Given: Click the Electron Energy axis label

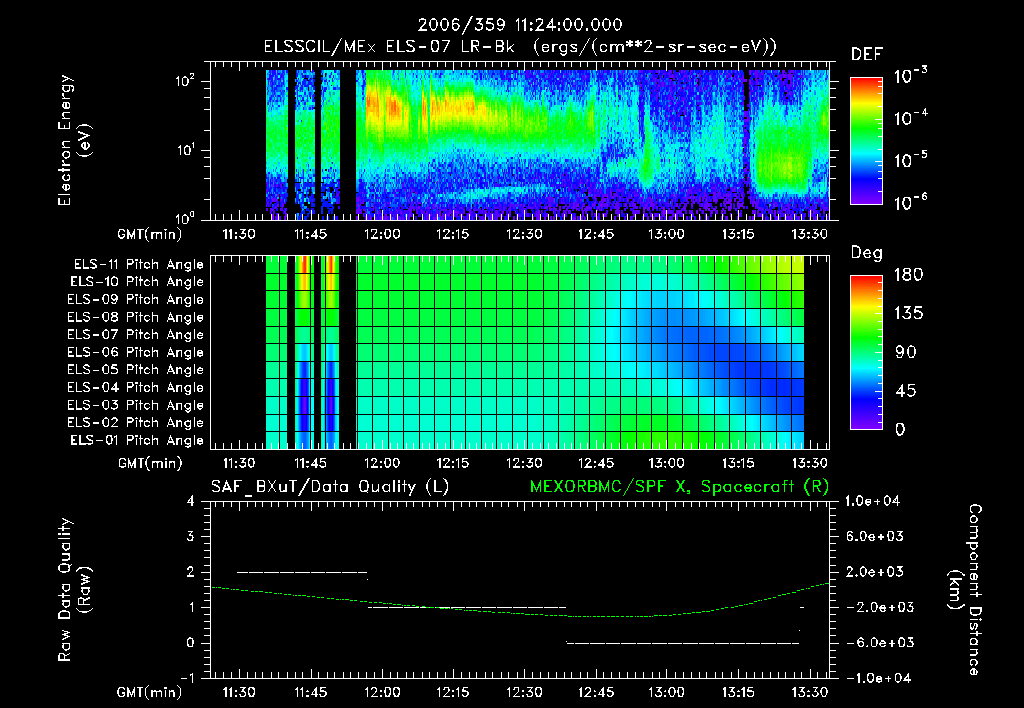Looking at the screenshot, I should (x=74, y=140).
